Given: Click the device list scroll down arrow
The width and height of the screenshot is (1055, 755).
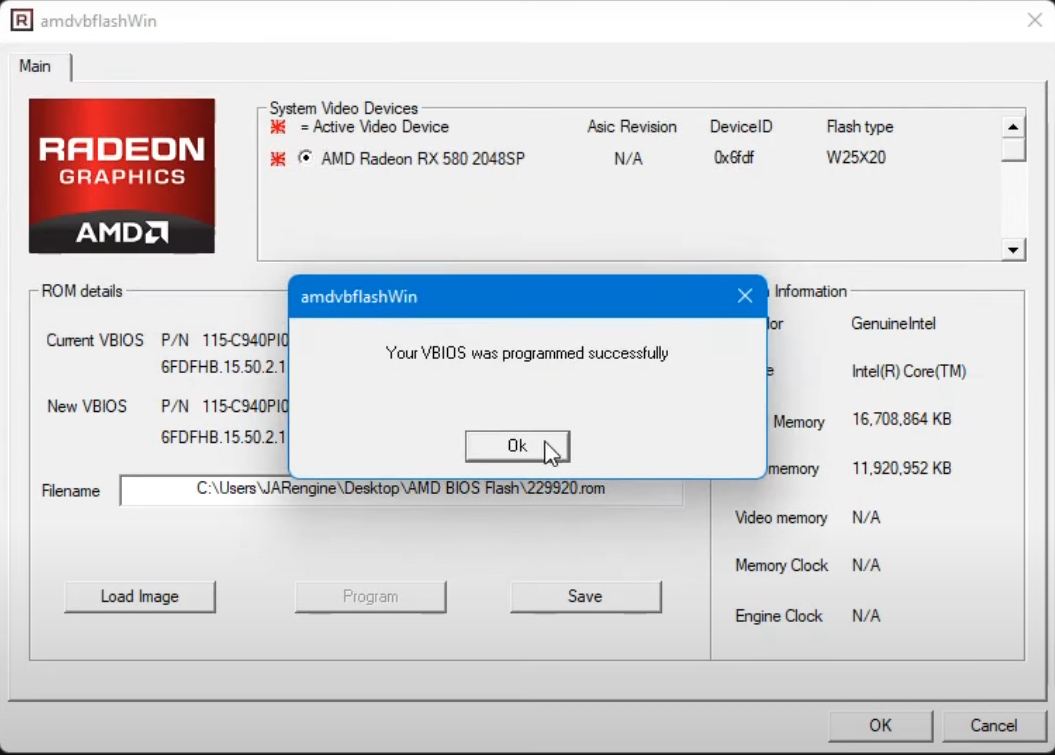Looking at the screenshot, I should [x=1013, y=250].
